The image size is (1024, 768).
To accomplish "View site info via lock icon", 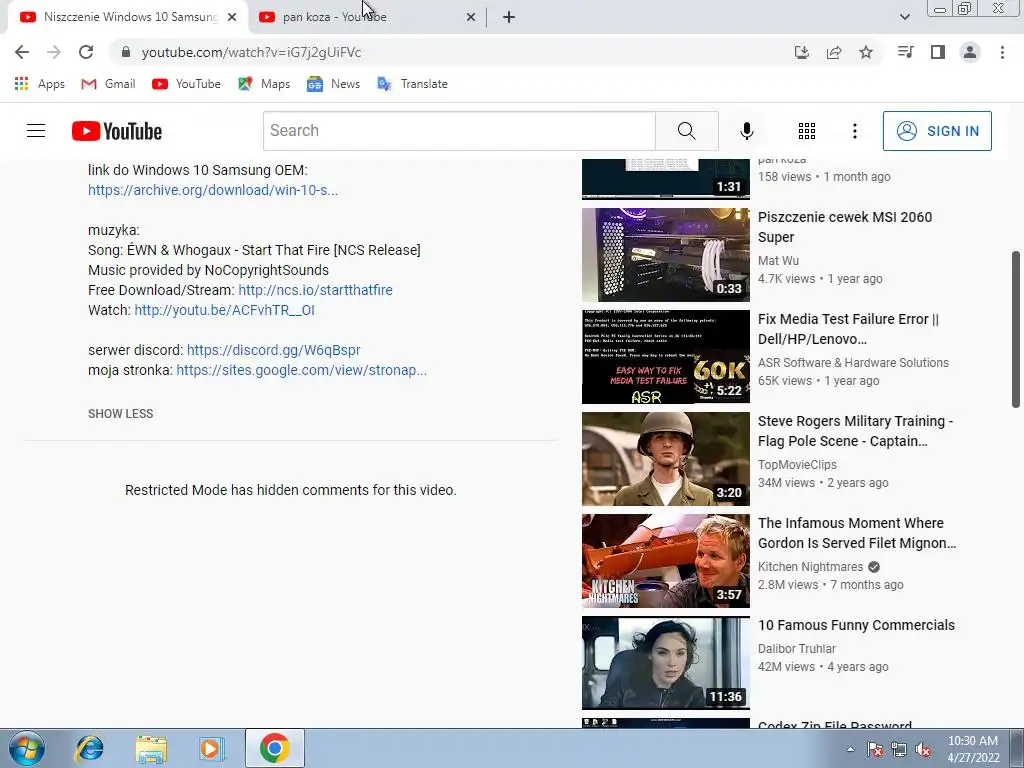I will 125,52.
